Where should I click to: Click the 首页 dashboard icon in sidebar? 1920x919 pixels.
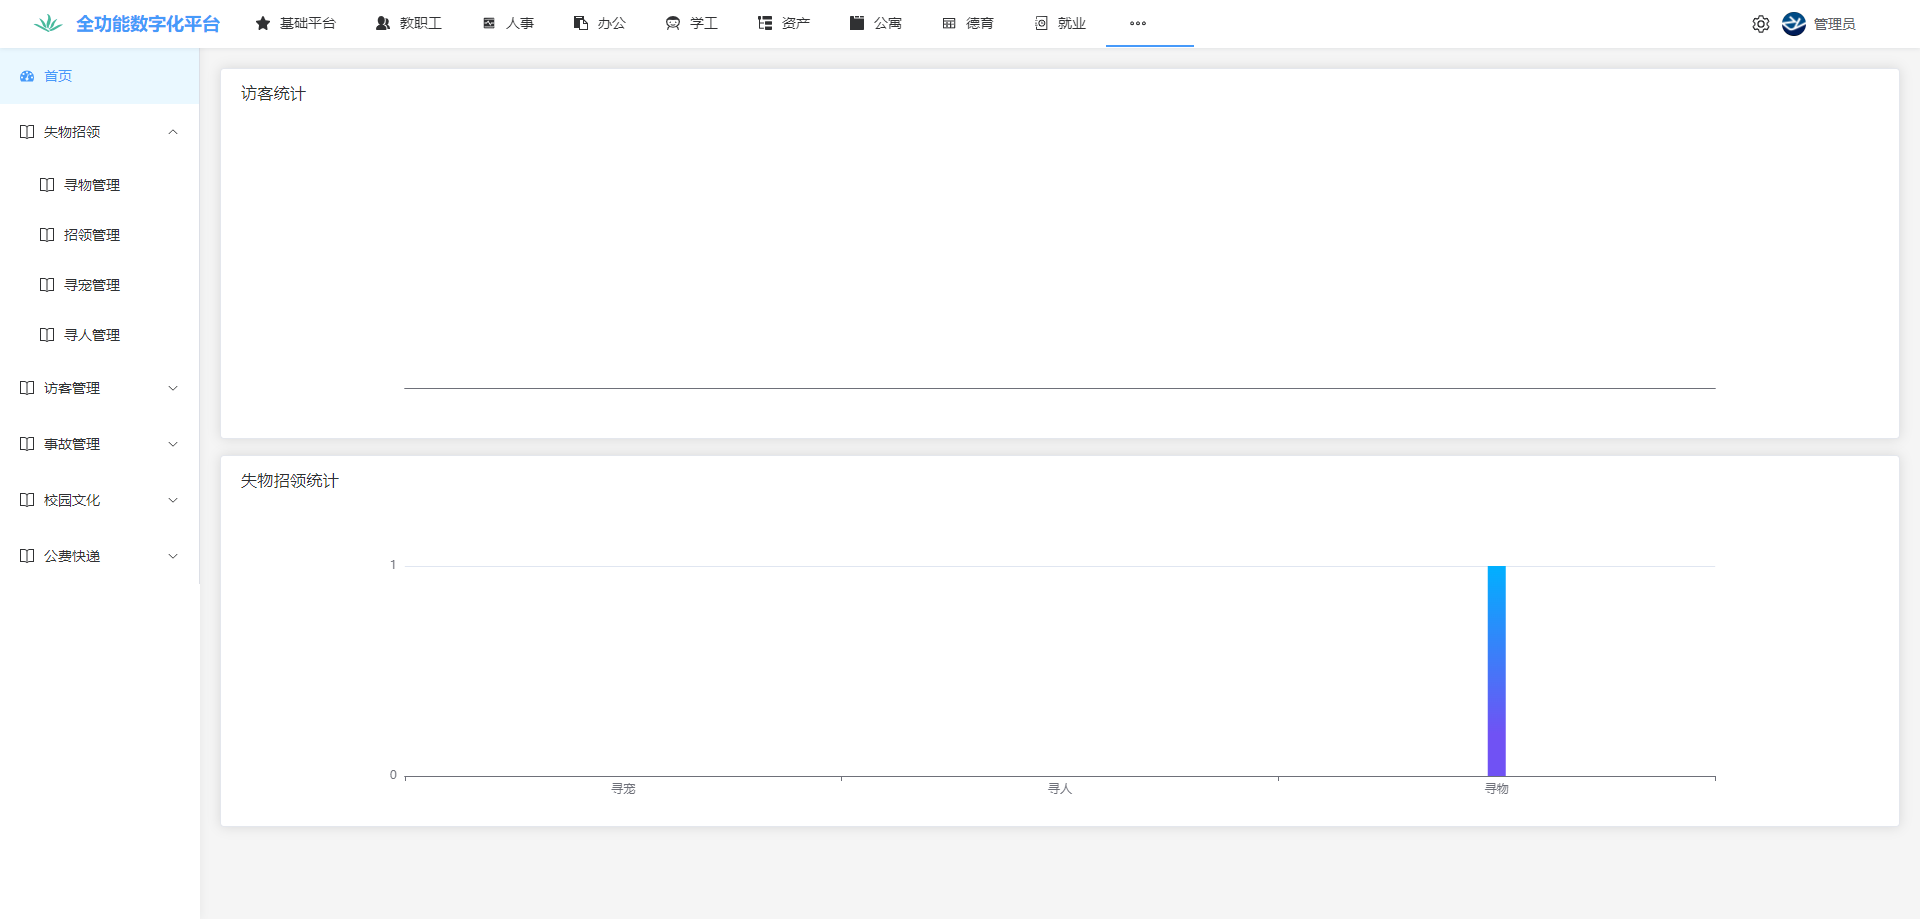[27, 76]
